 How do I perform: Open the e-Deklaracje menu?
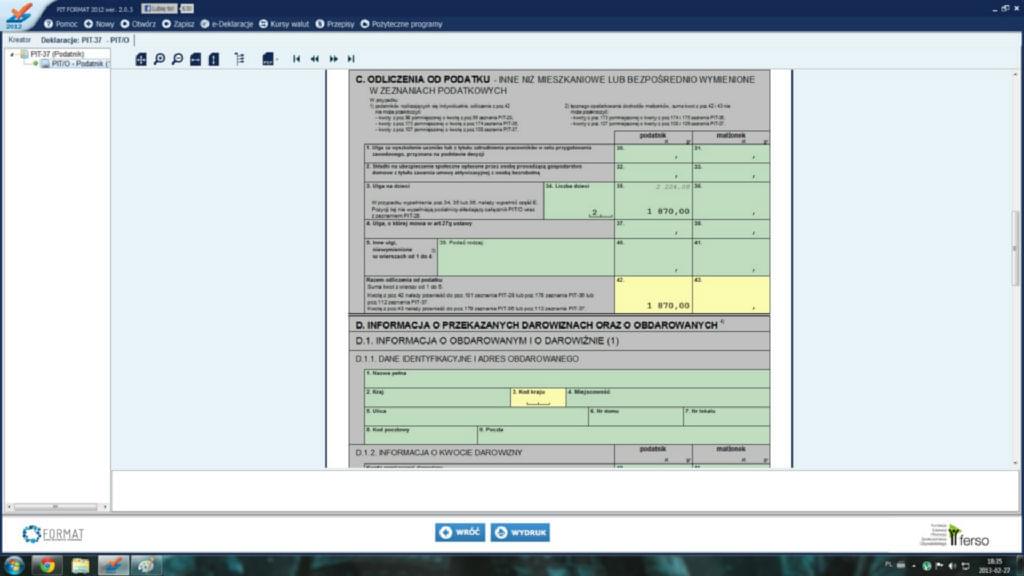[228, 23]
